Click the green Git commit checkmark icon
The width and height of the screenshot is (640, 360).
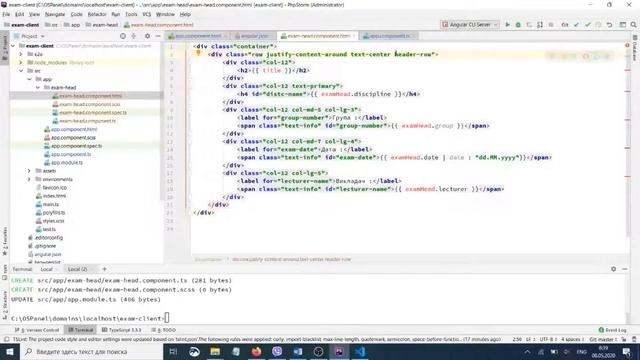(587, 24)
